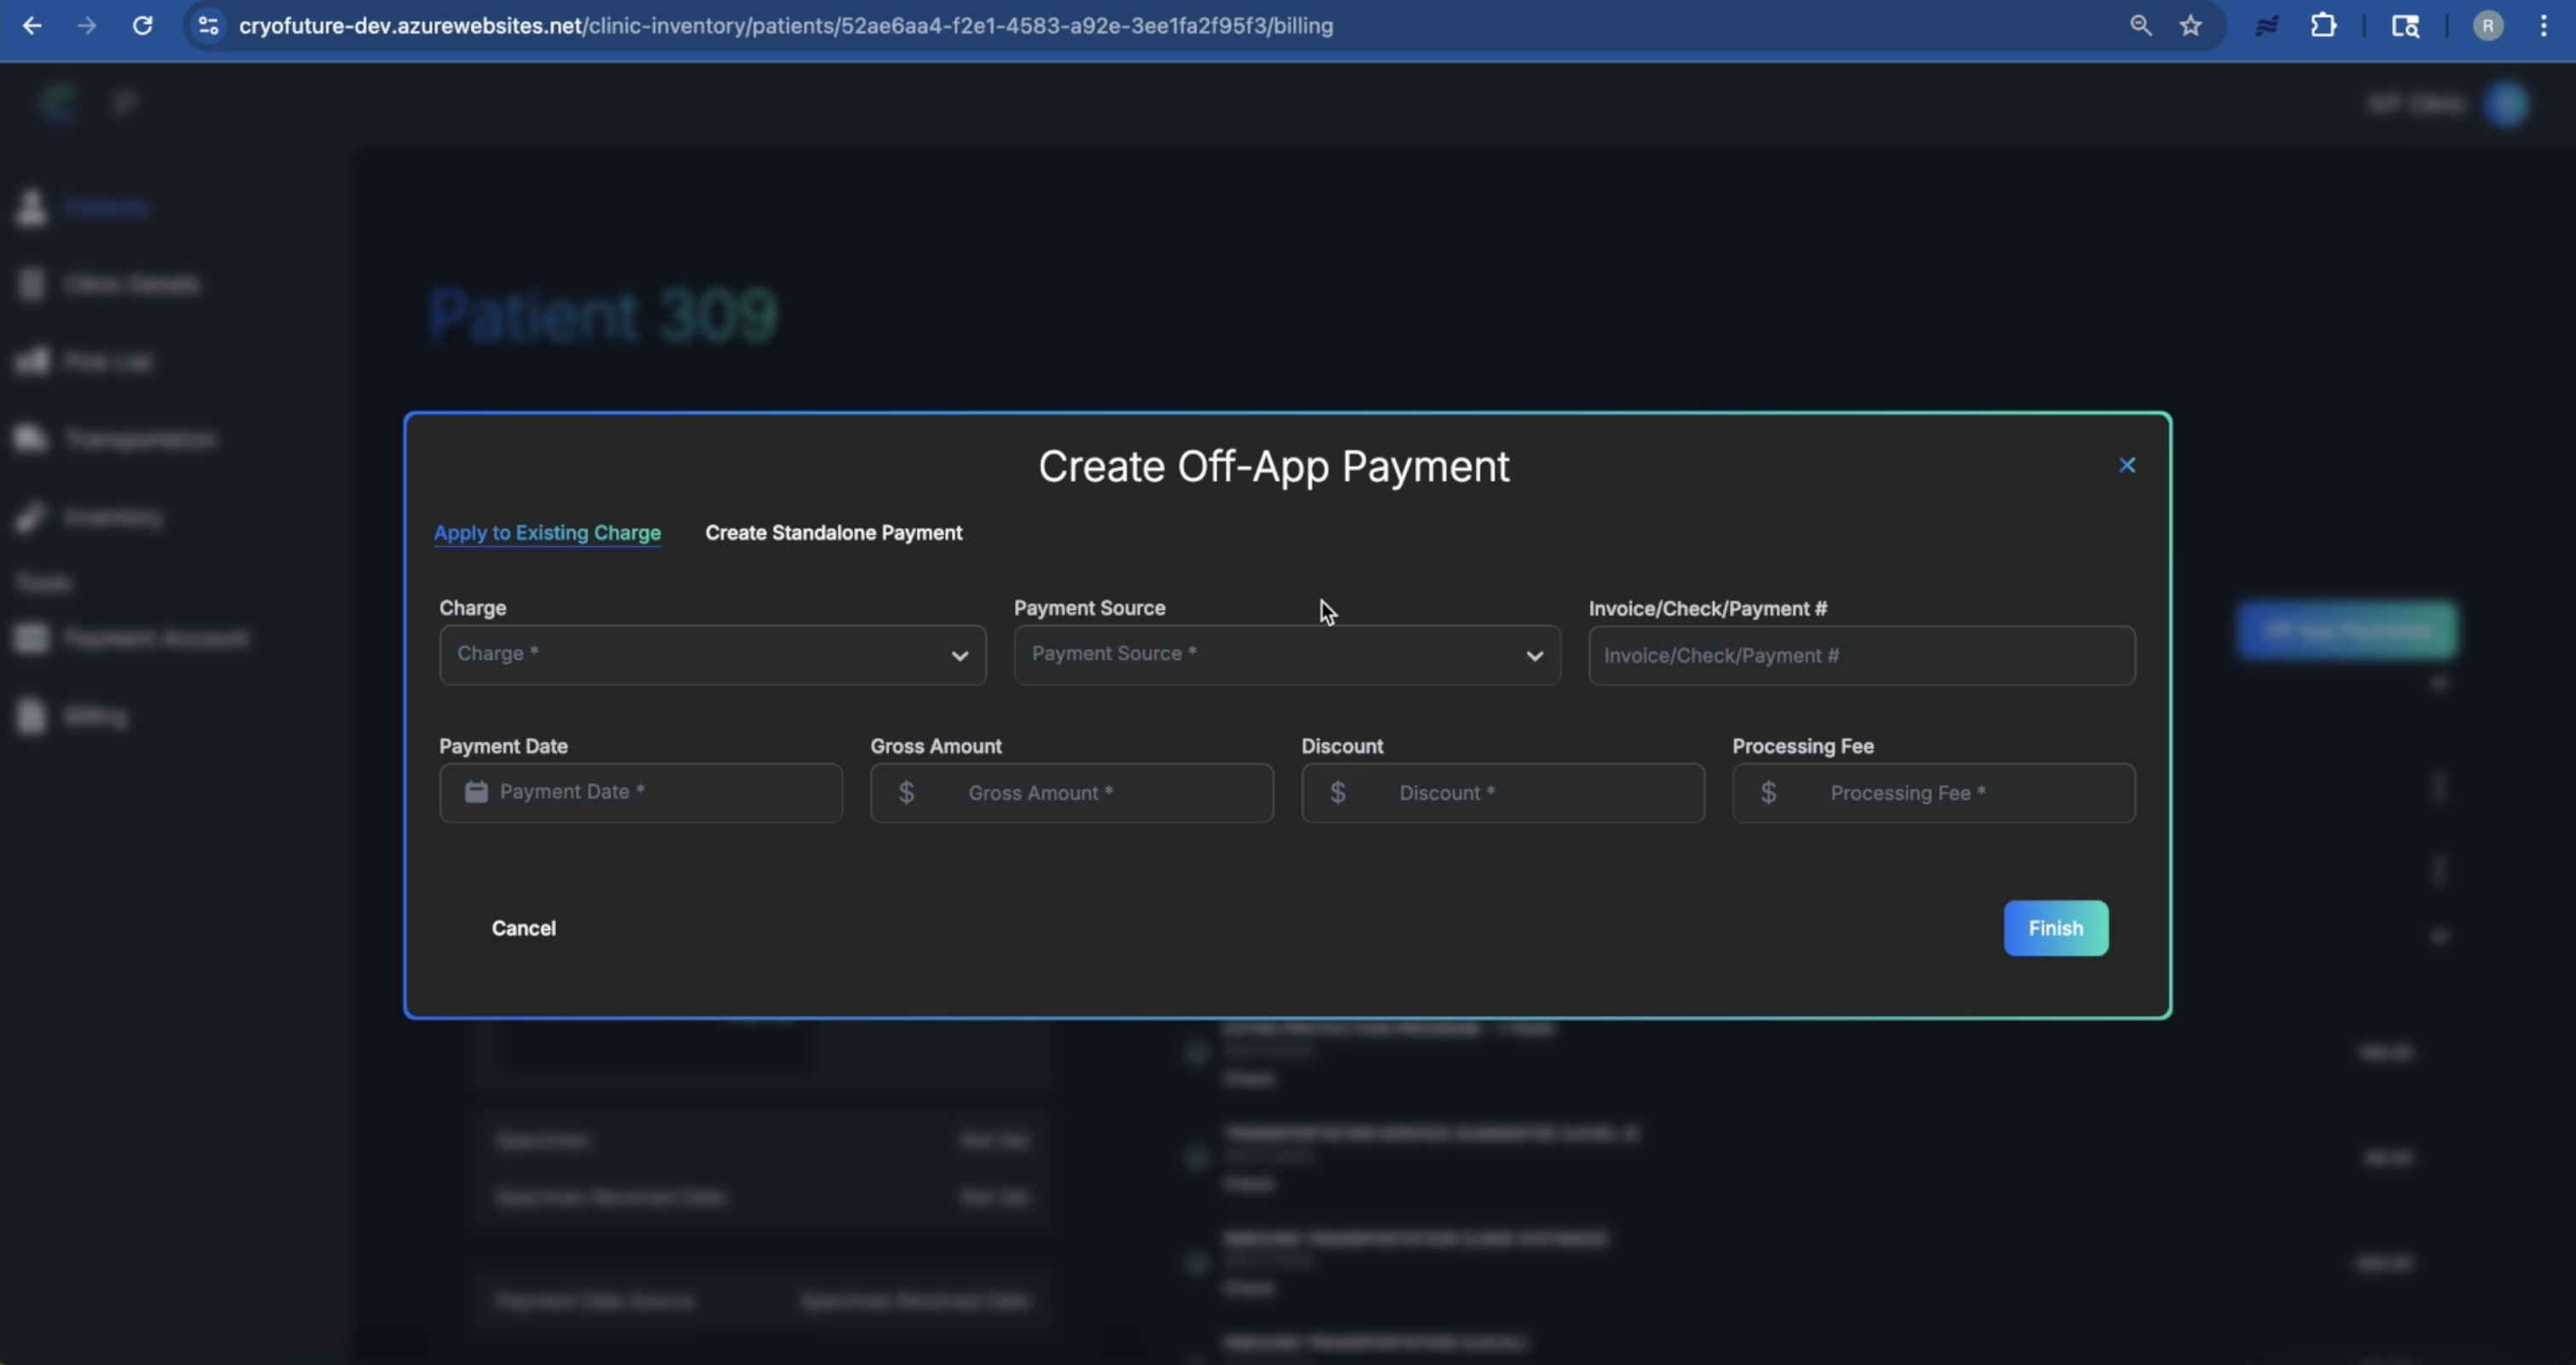The image size is (2576, 1365).
Task: Open the Payment Source dropdown
Action: tap(1535, 656)
